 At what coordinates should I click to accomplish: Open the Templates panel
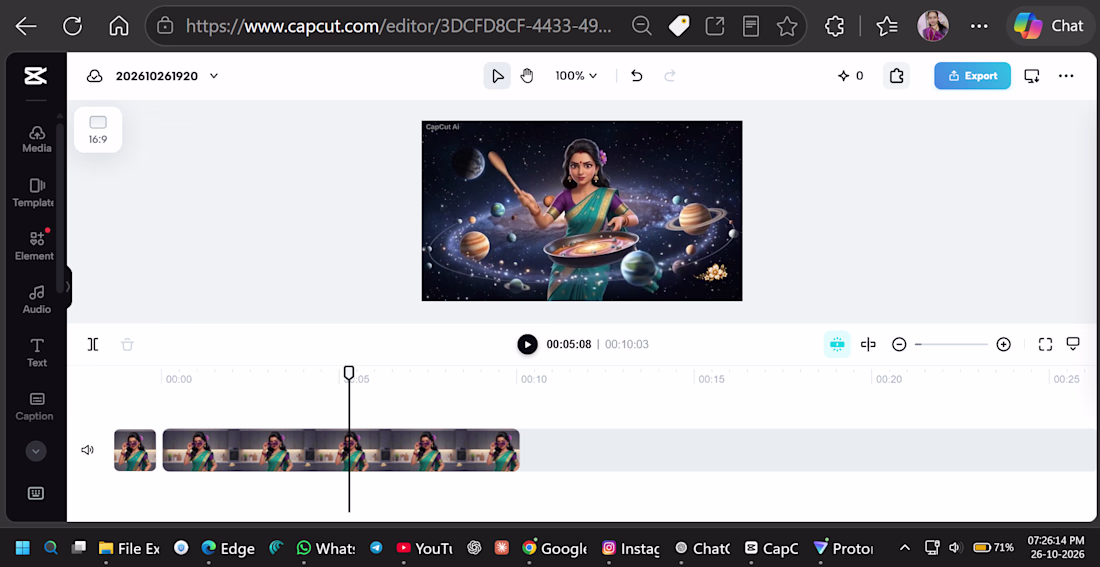[x=34, y=193]
